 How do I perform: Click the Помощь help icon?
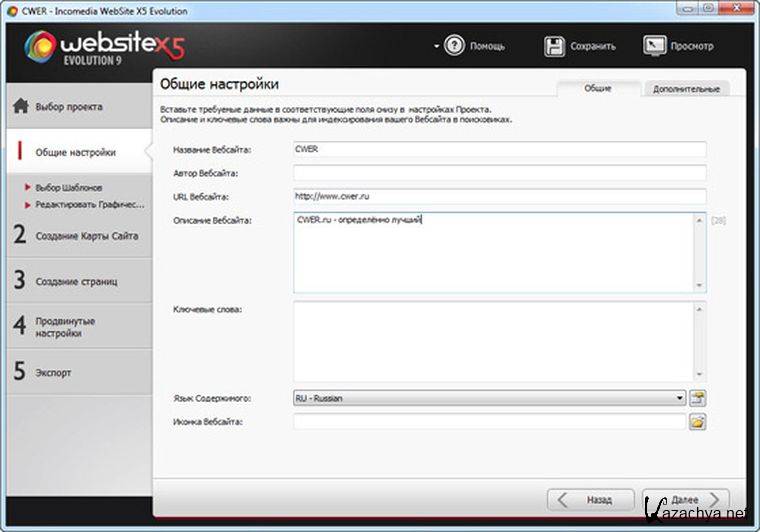[455, 46]
